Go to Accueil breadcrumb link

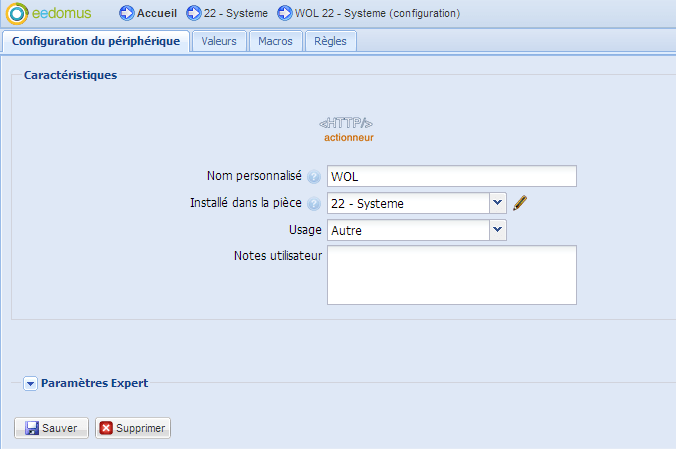coord(157,13)
